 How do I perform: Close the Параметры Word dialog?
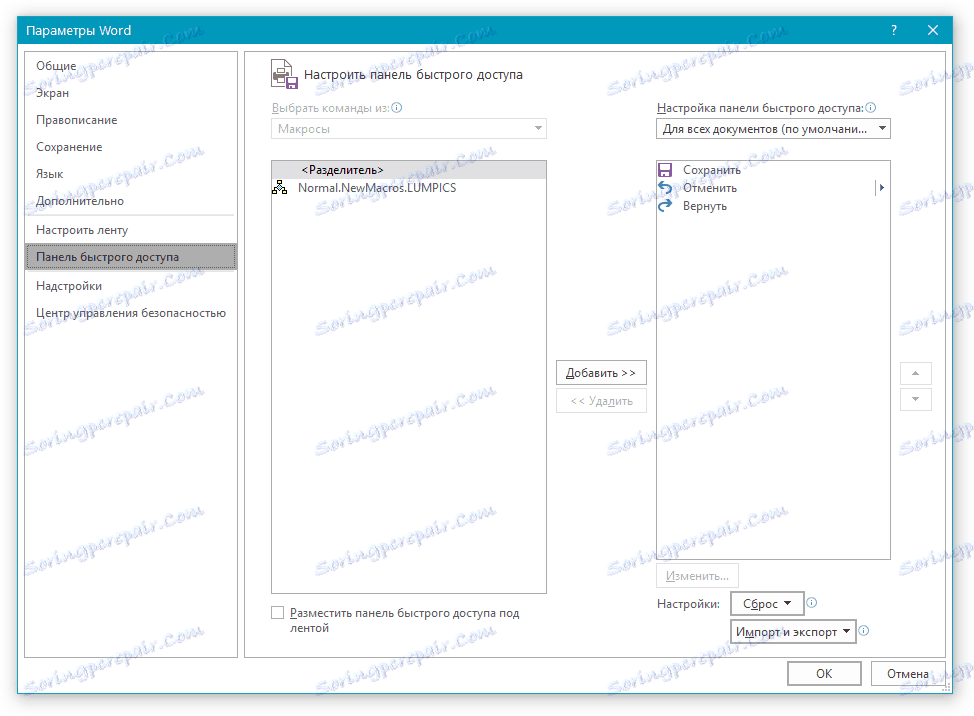click(x=932, y=30)
